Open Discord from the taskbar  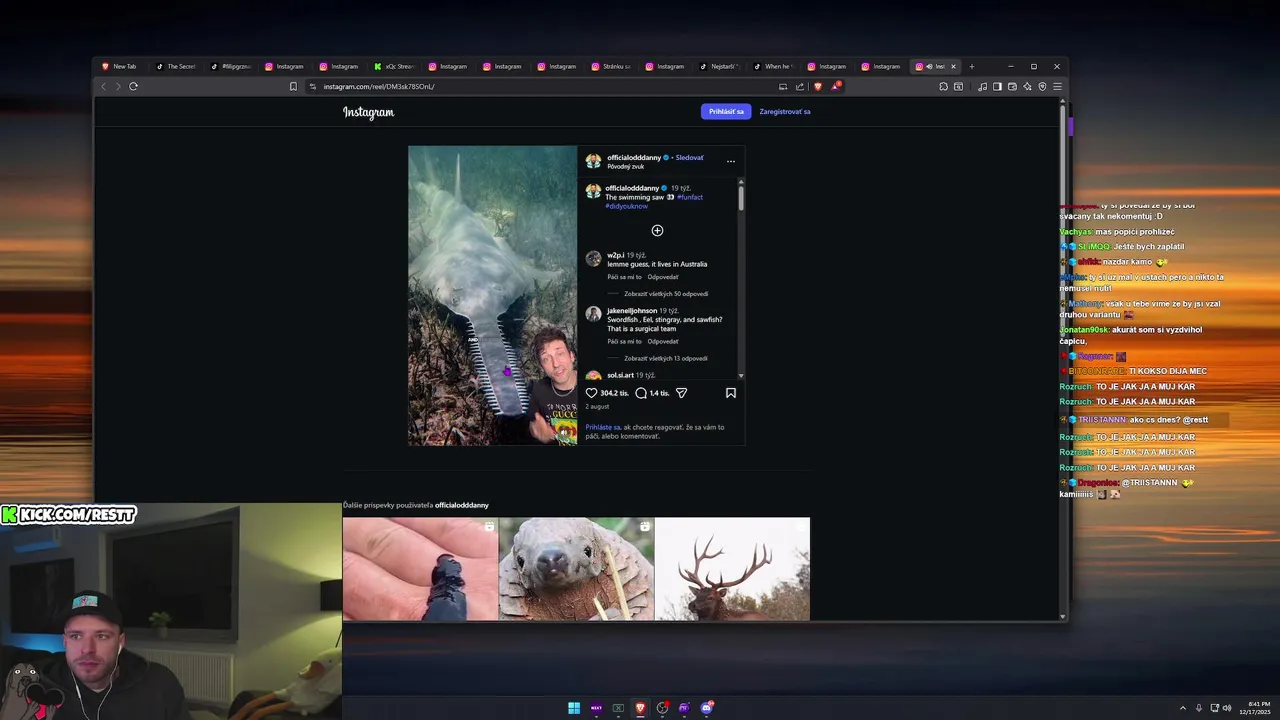pos(707,708)
